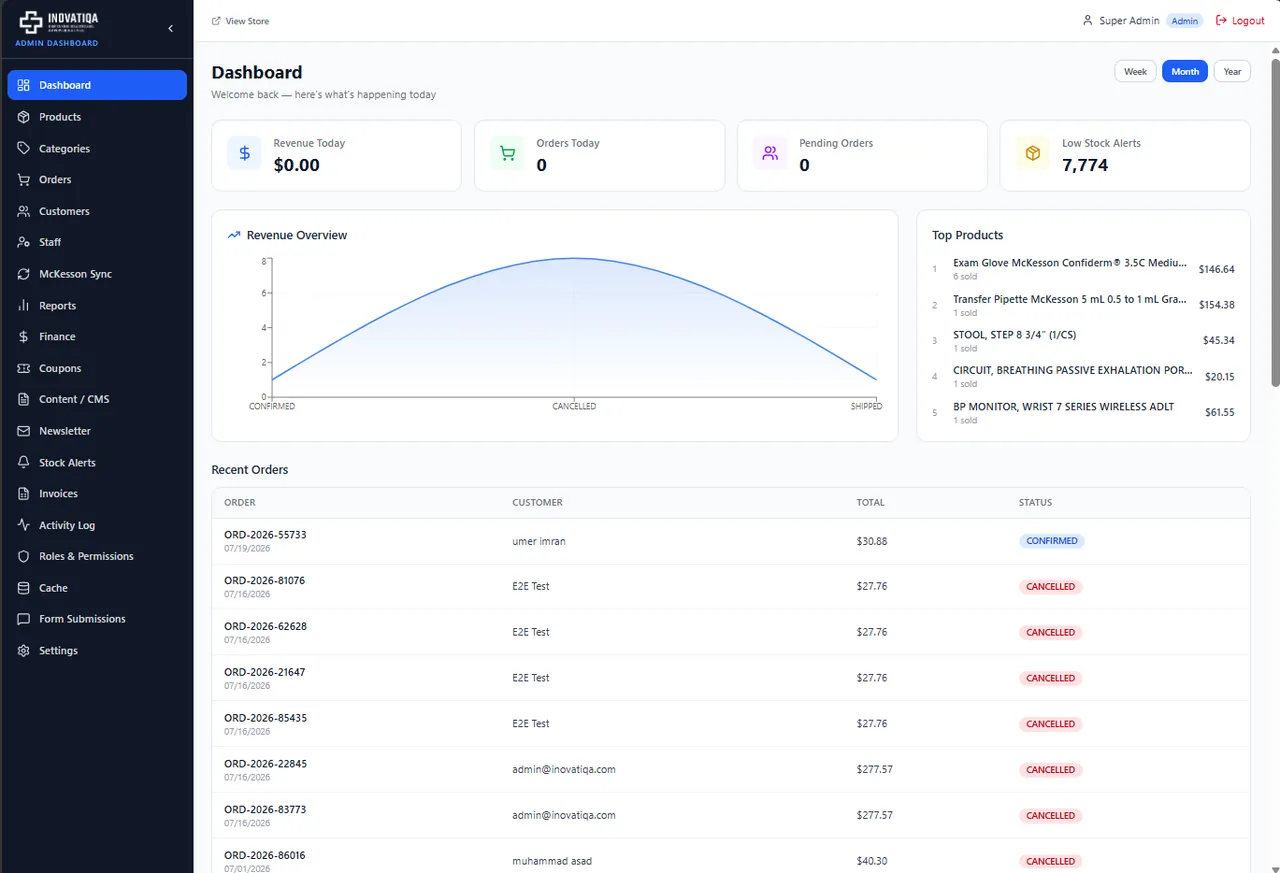Click the Categories tag icon
The height and width of the screenshot is (873, 1280).
click(24, 148)
